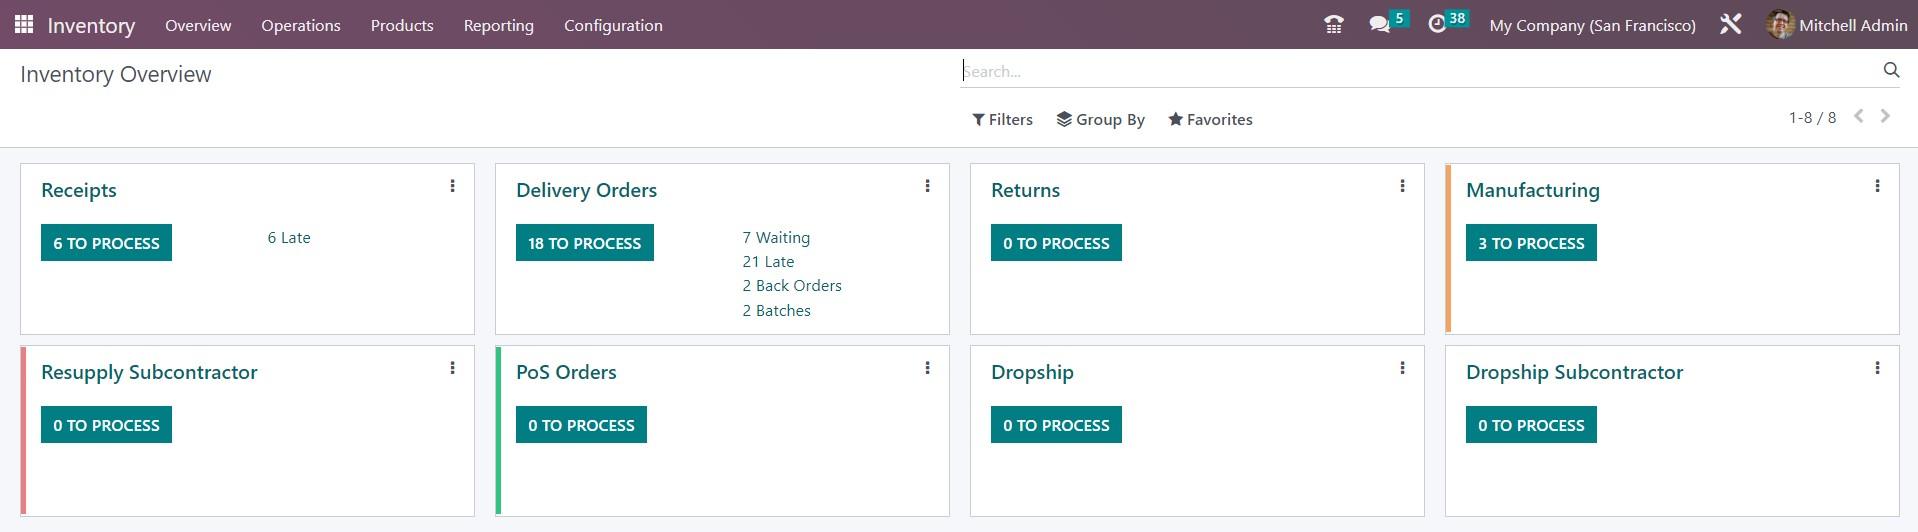Click the 18 TO PROCESS button
Image resolution: width=1918 pixels, height=532 pixels.
point(585,243)
